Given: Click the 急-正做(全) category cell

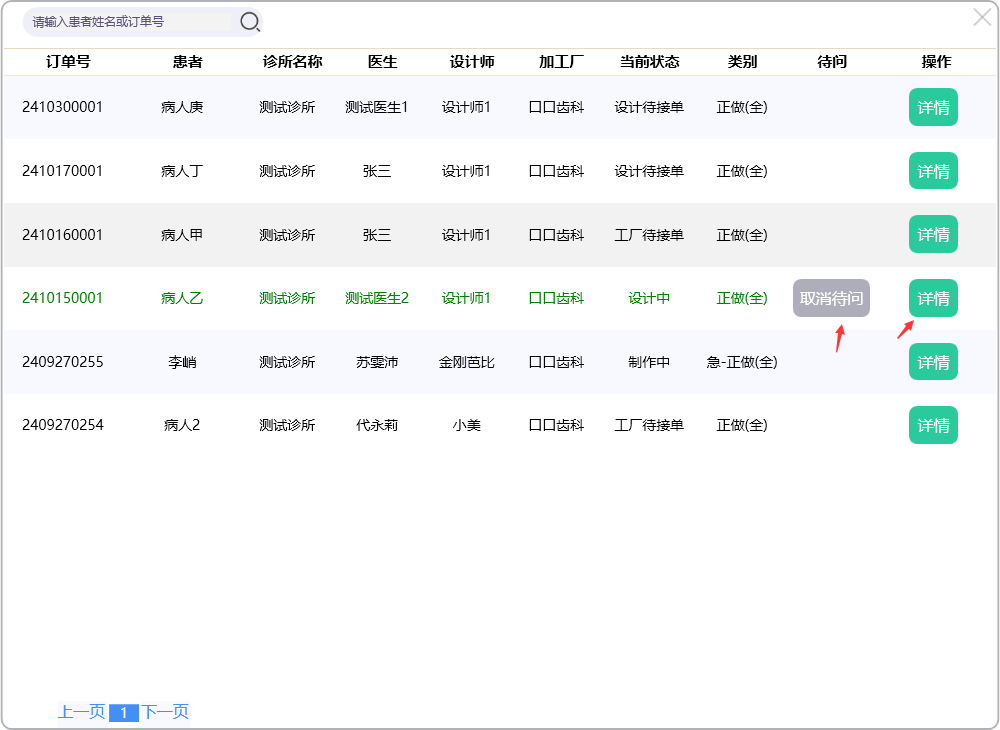Looking at the screenshot, I should pyautogui.click(x=741, y=362).
